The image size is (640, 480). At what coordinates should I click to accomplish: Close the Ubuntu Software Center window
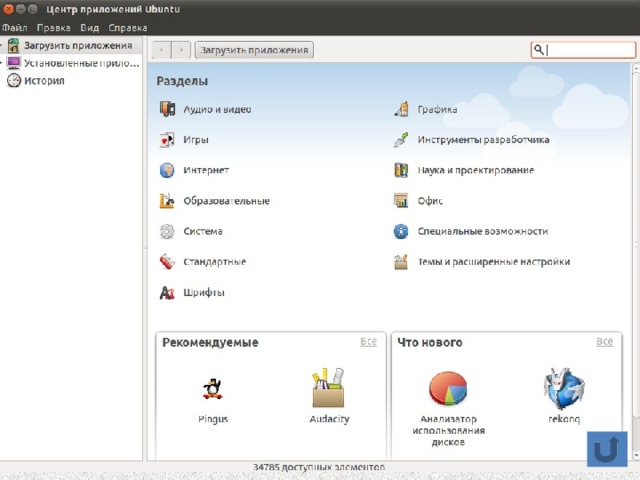click(8, 9)
